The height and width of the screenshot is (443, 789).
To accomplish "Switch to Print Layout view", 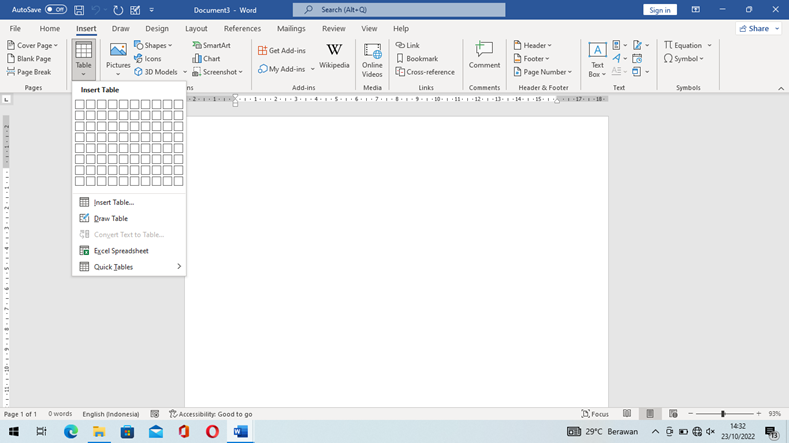I will click(x=650, y=414).
